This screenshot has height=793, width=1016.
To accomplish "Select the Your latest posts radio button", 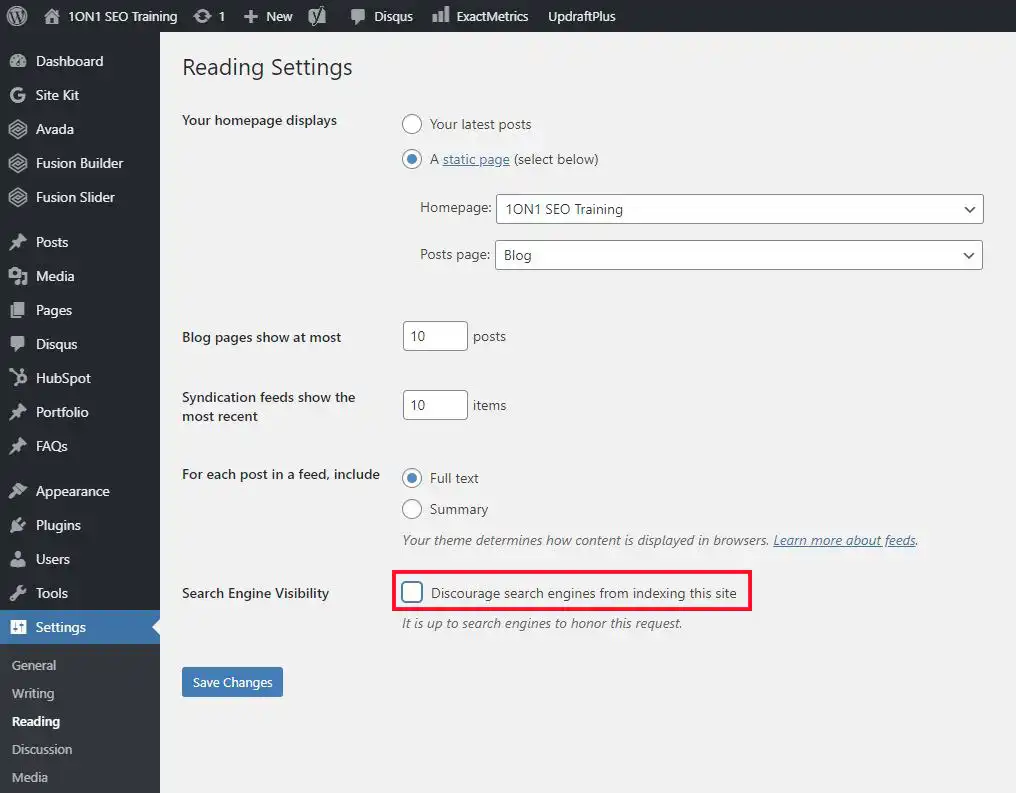I will [412, 124].
